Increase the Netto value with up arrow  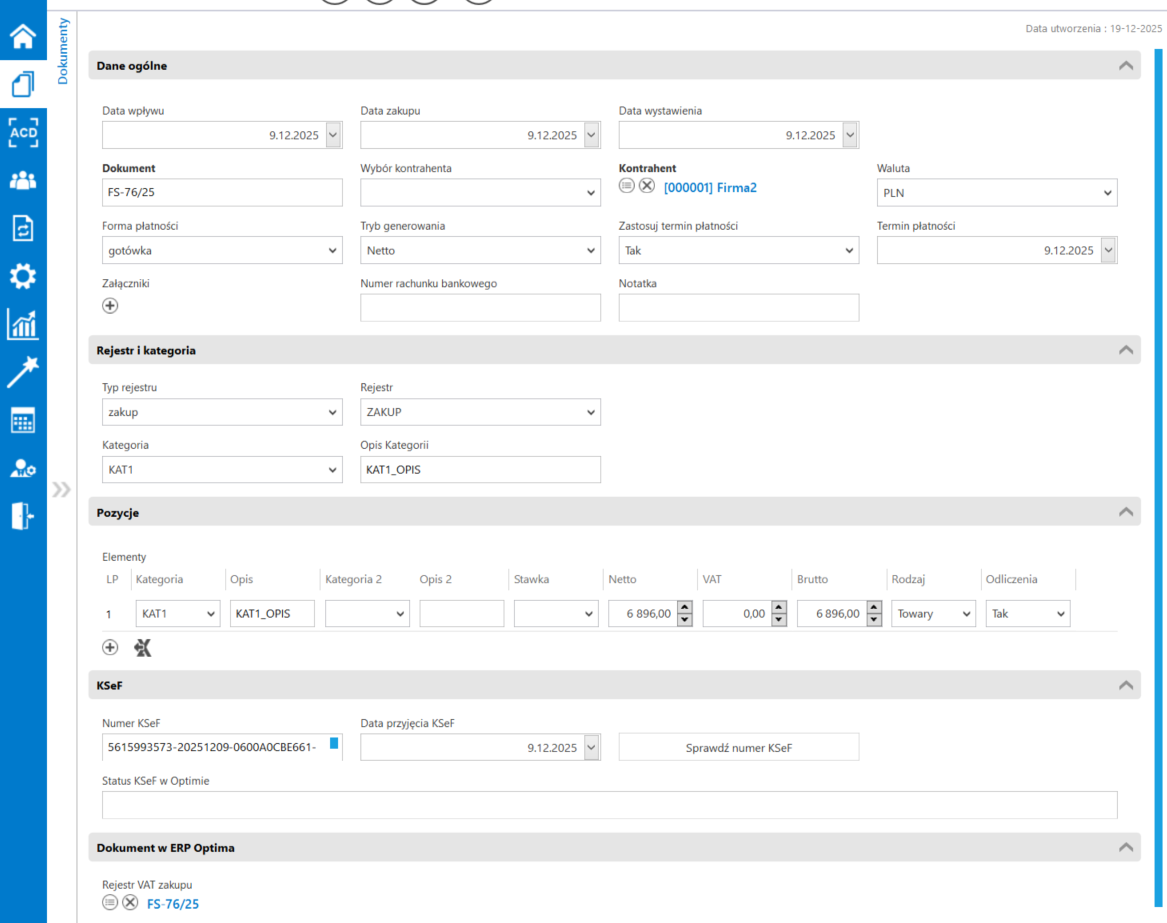pyautogui.click(x=685, y=608)
